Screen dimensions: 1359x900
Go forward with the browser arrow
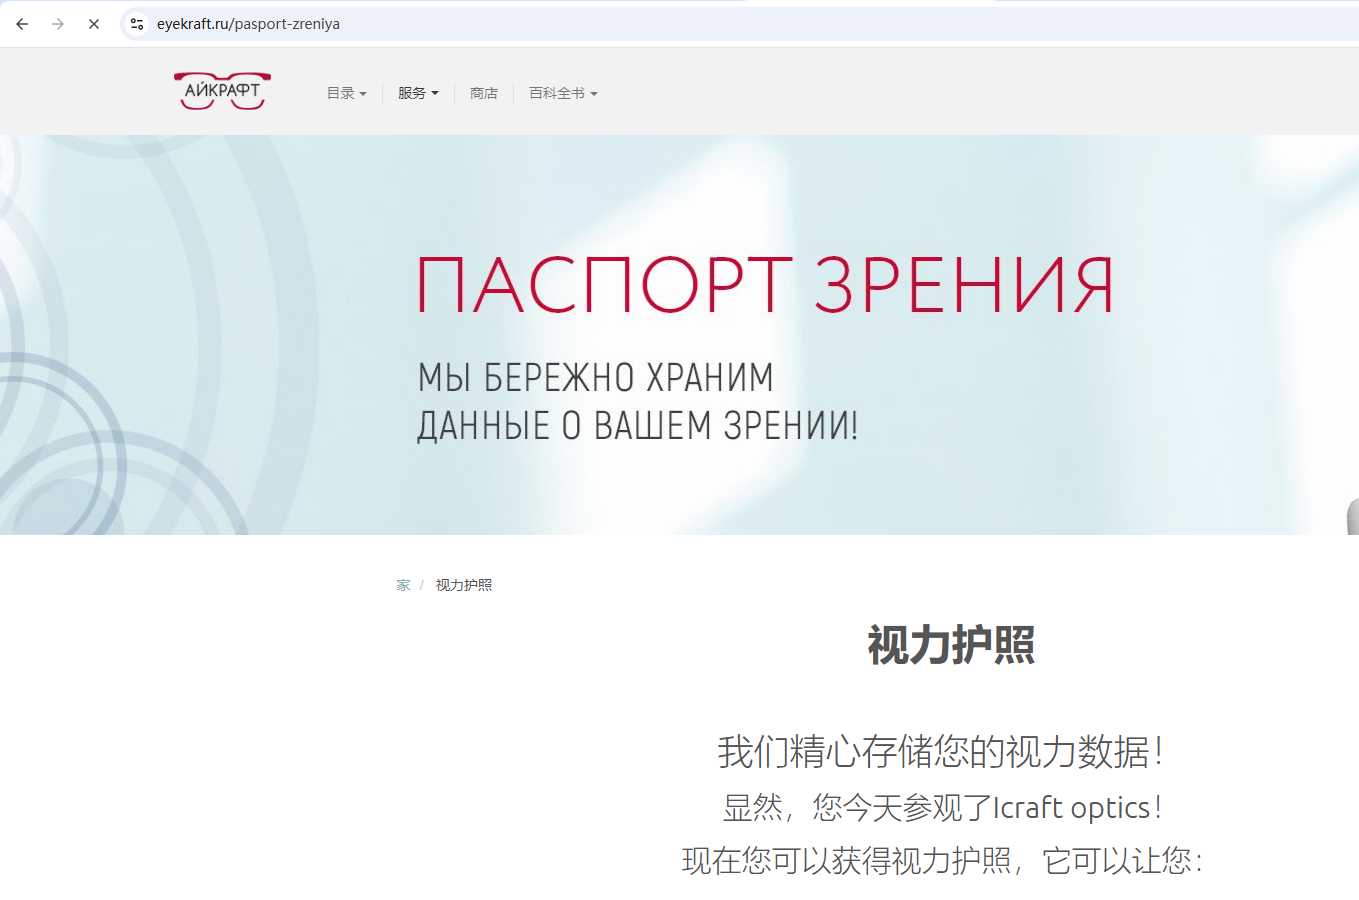[58, 24]
